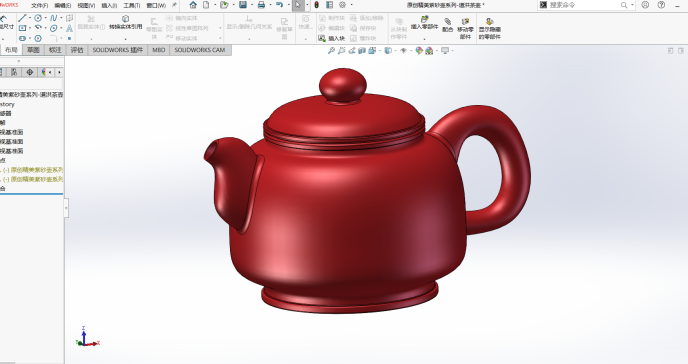This screenshot has height=364, width=688.
Task: Expand the New document dropdown arrow
Action: point(214,5)
